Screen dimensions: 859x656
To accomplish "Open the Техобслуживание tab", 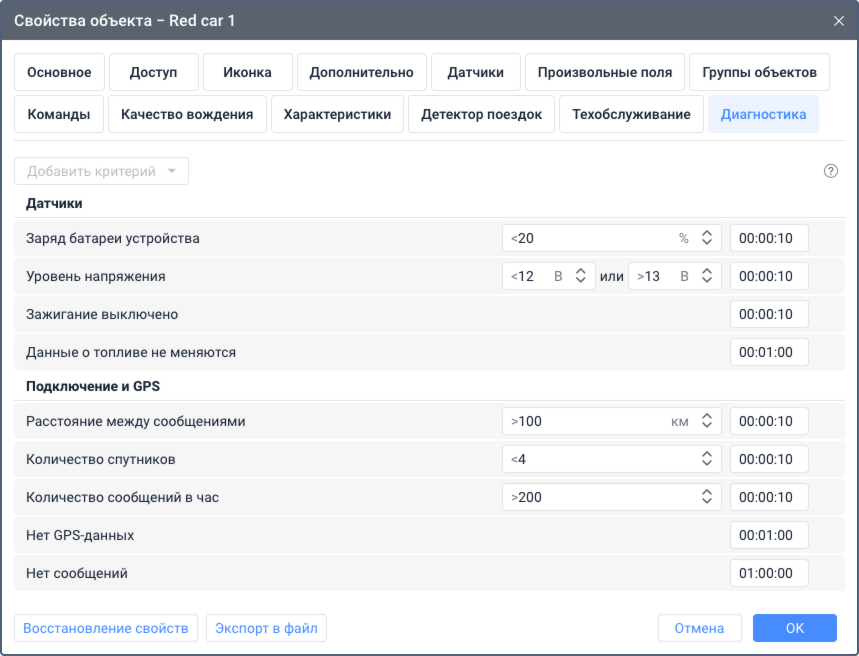I will (x=631, y=114).
